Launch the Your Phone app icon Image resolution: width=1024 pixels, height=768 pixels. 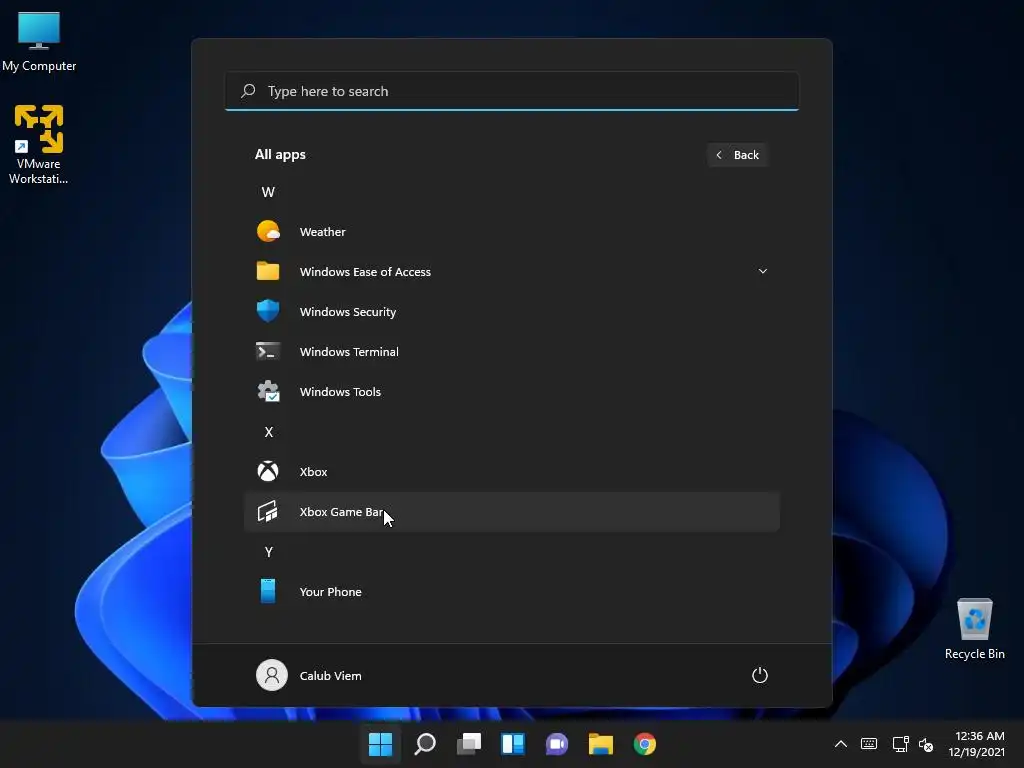pyautogui.click(x=268, y=591)
